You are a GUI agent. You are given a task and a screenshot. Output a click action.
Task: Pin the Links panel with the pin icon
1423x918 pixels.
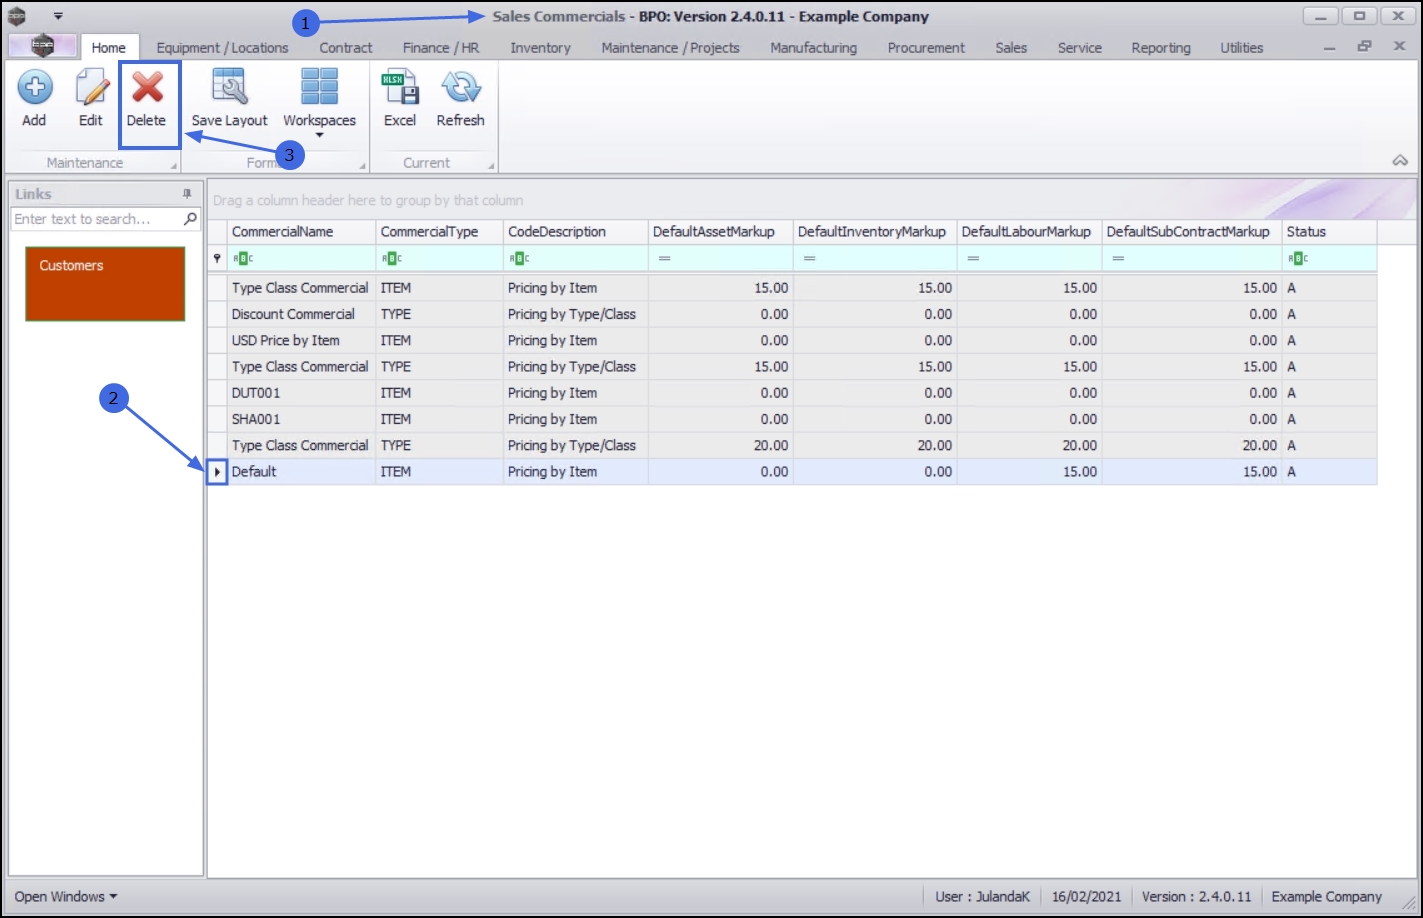[187, 194]
